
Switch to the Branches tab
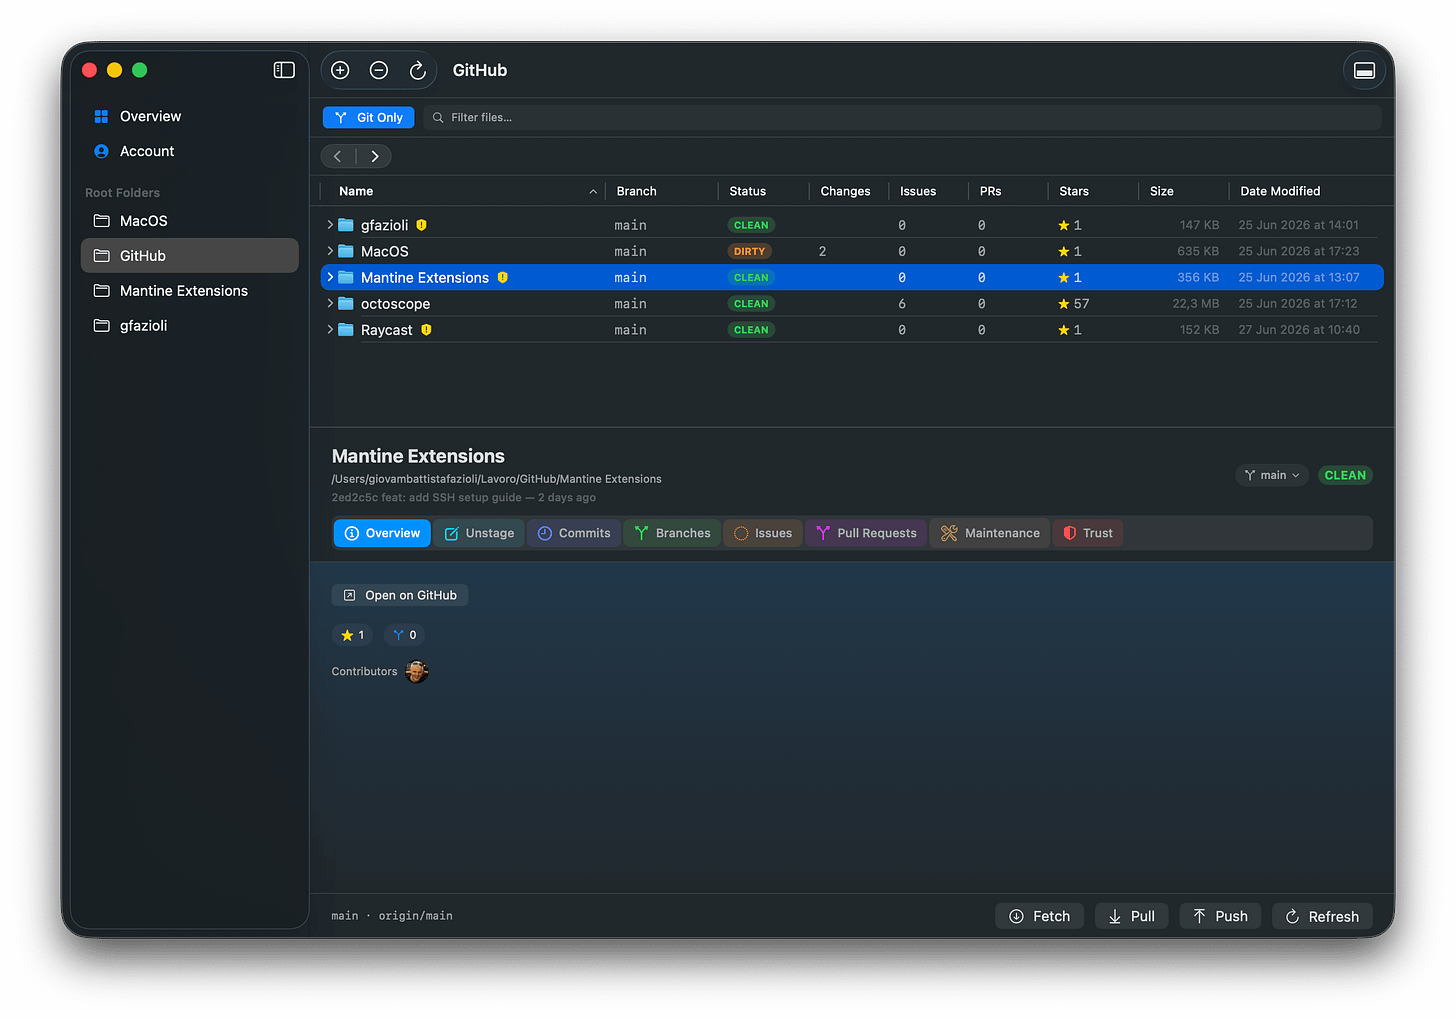tap(672, 533)
